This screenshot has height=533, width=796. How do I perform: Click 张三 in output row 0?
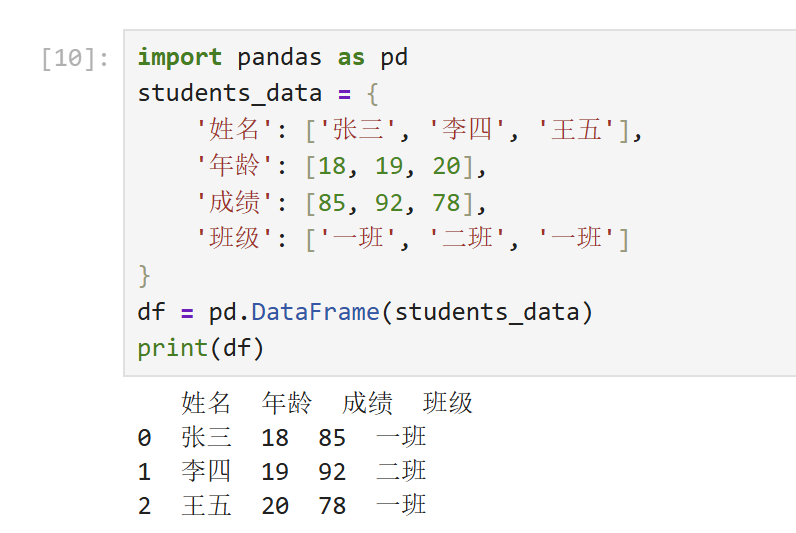pos(207,438)
